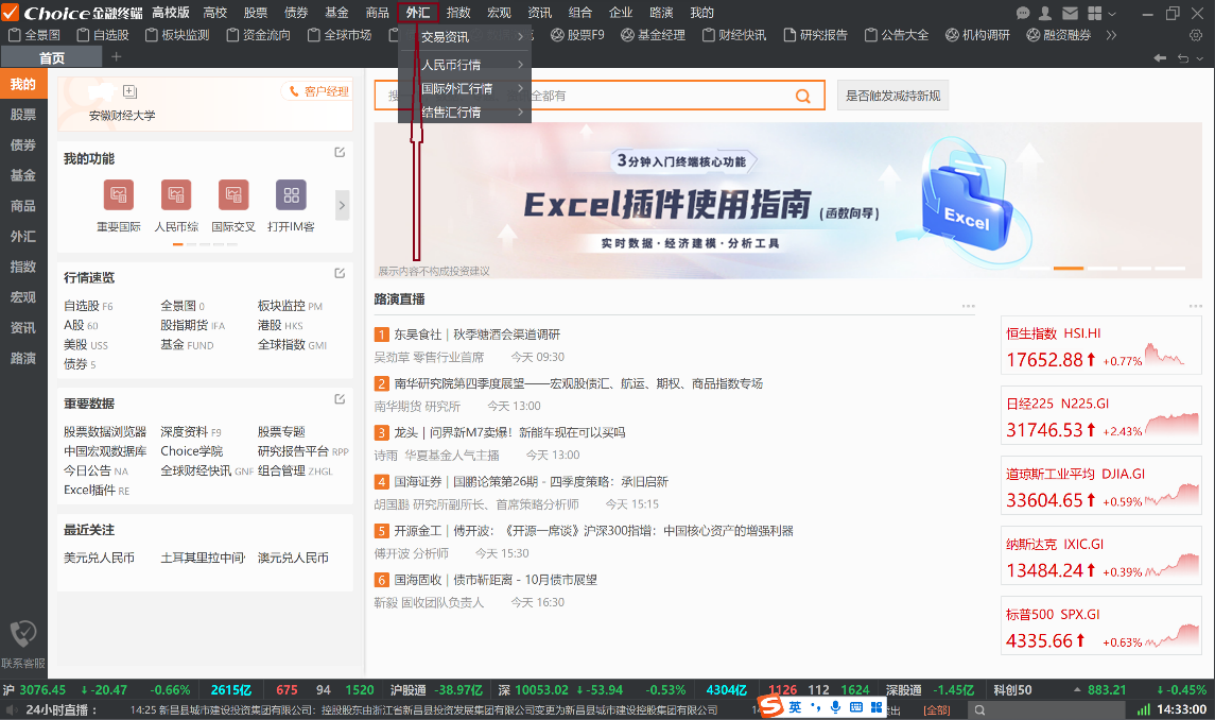Open the 恒生指数 HSI.HI quote card
The height and width of the screenshot is (720, 1215).
1101,346
